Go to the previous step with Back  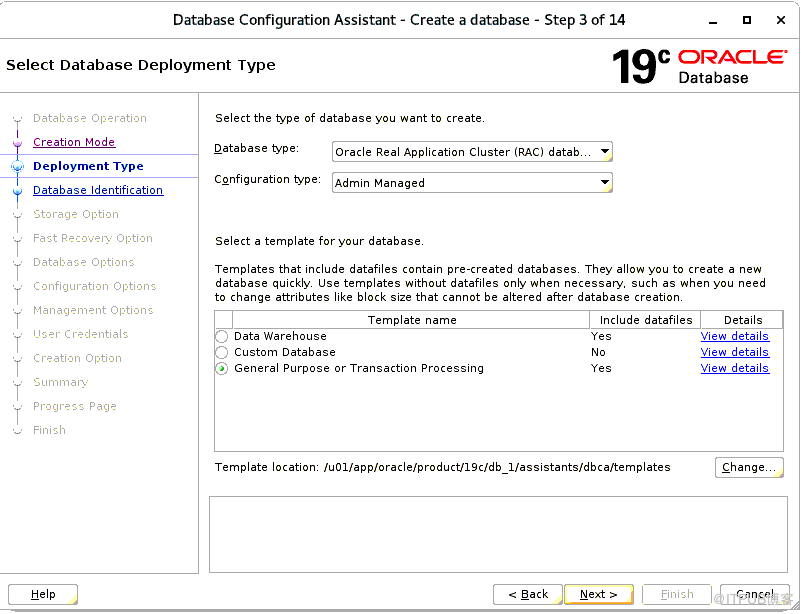click(x=527, y=594)
